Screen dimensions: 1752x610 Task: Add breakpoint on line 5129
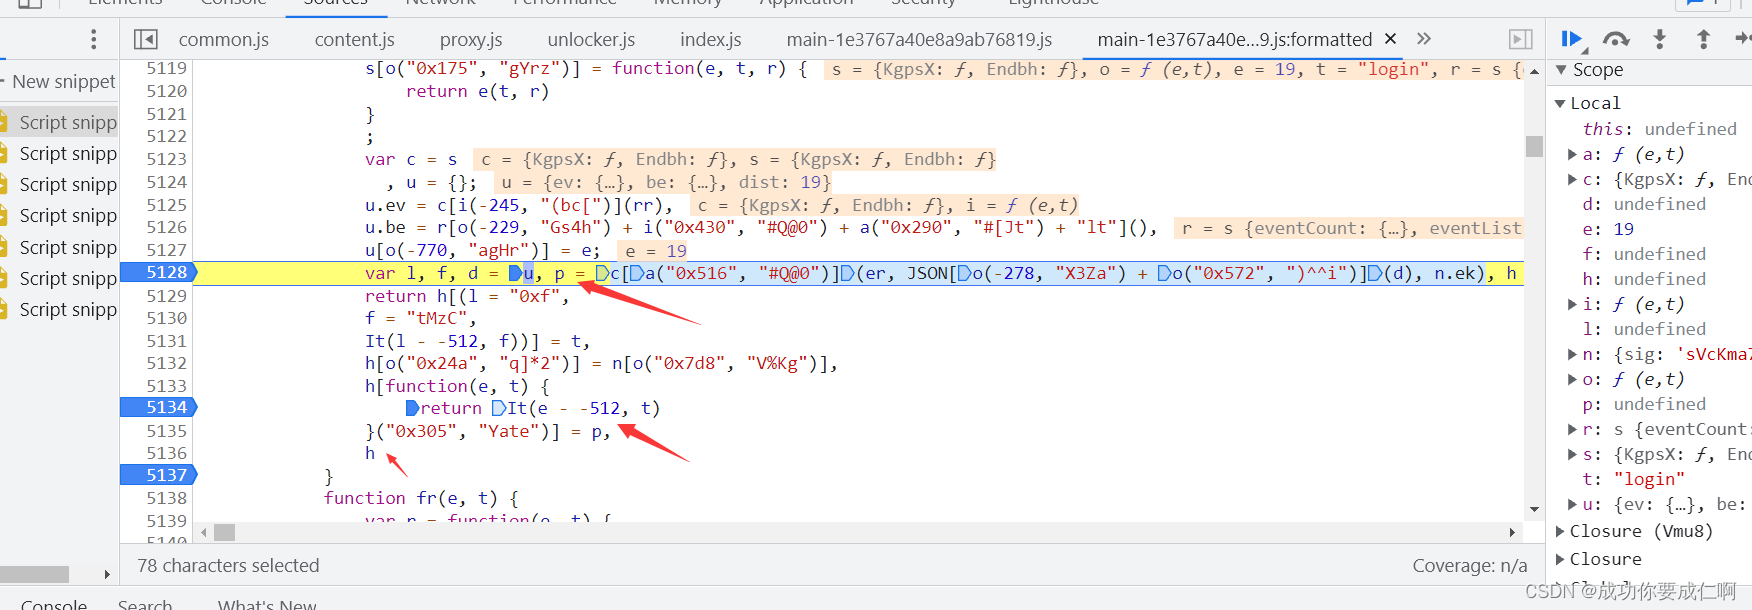166,295
